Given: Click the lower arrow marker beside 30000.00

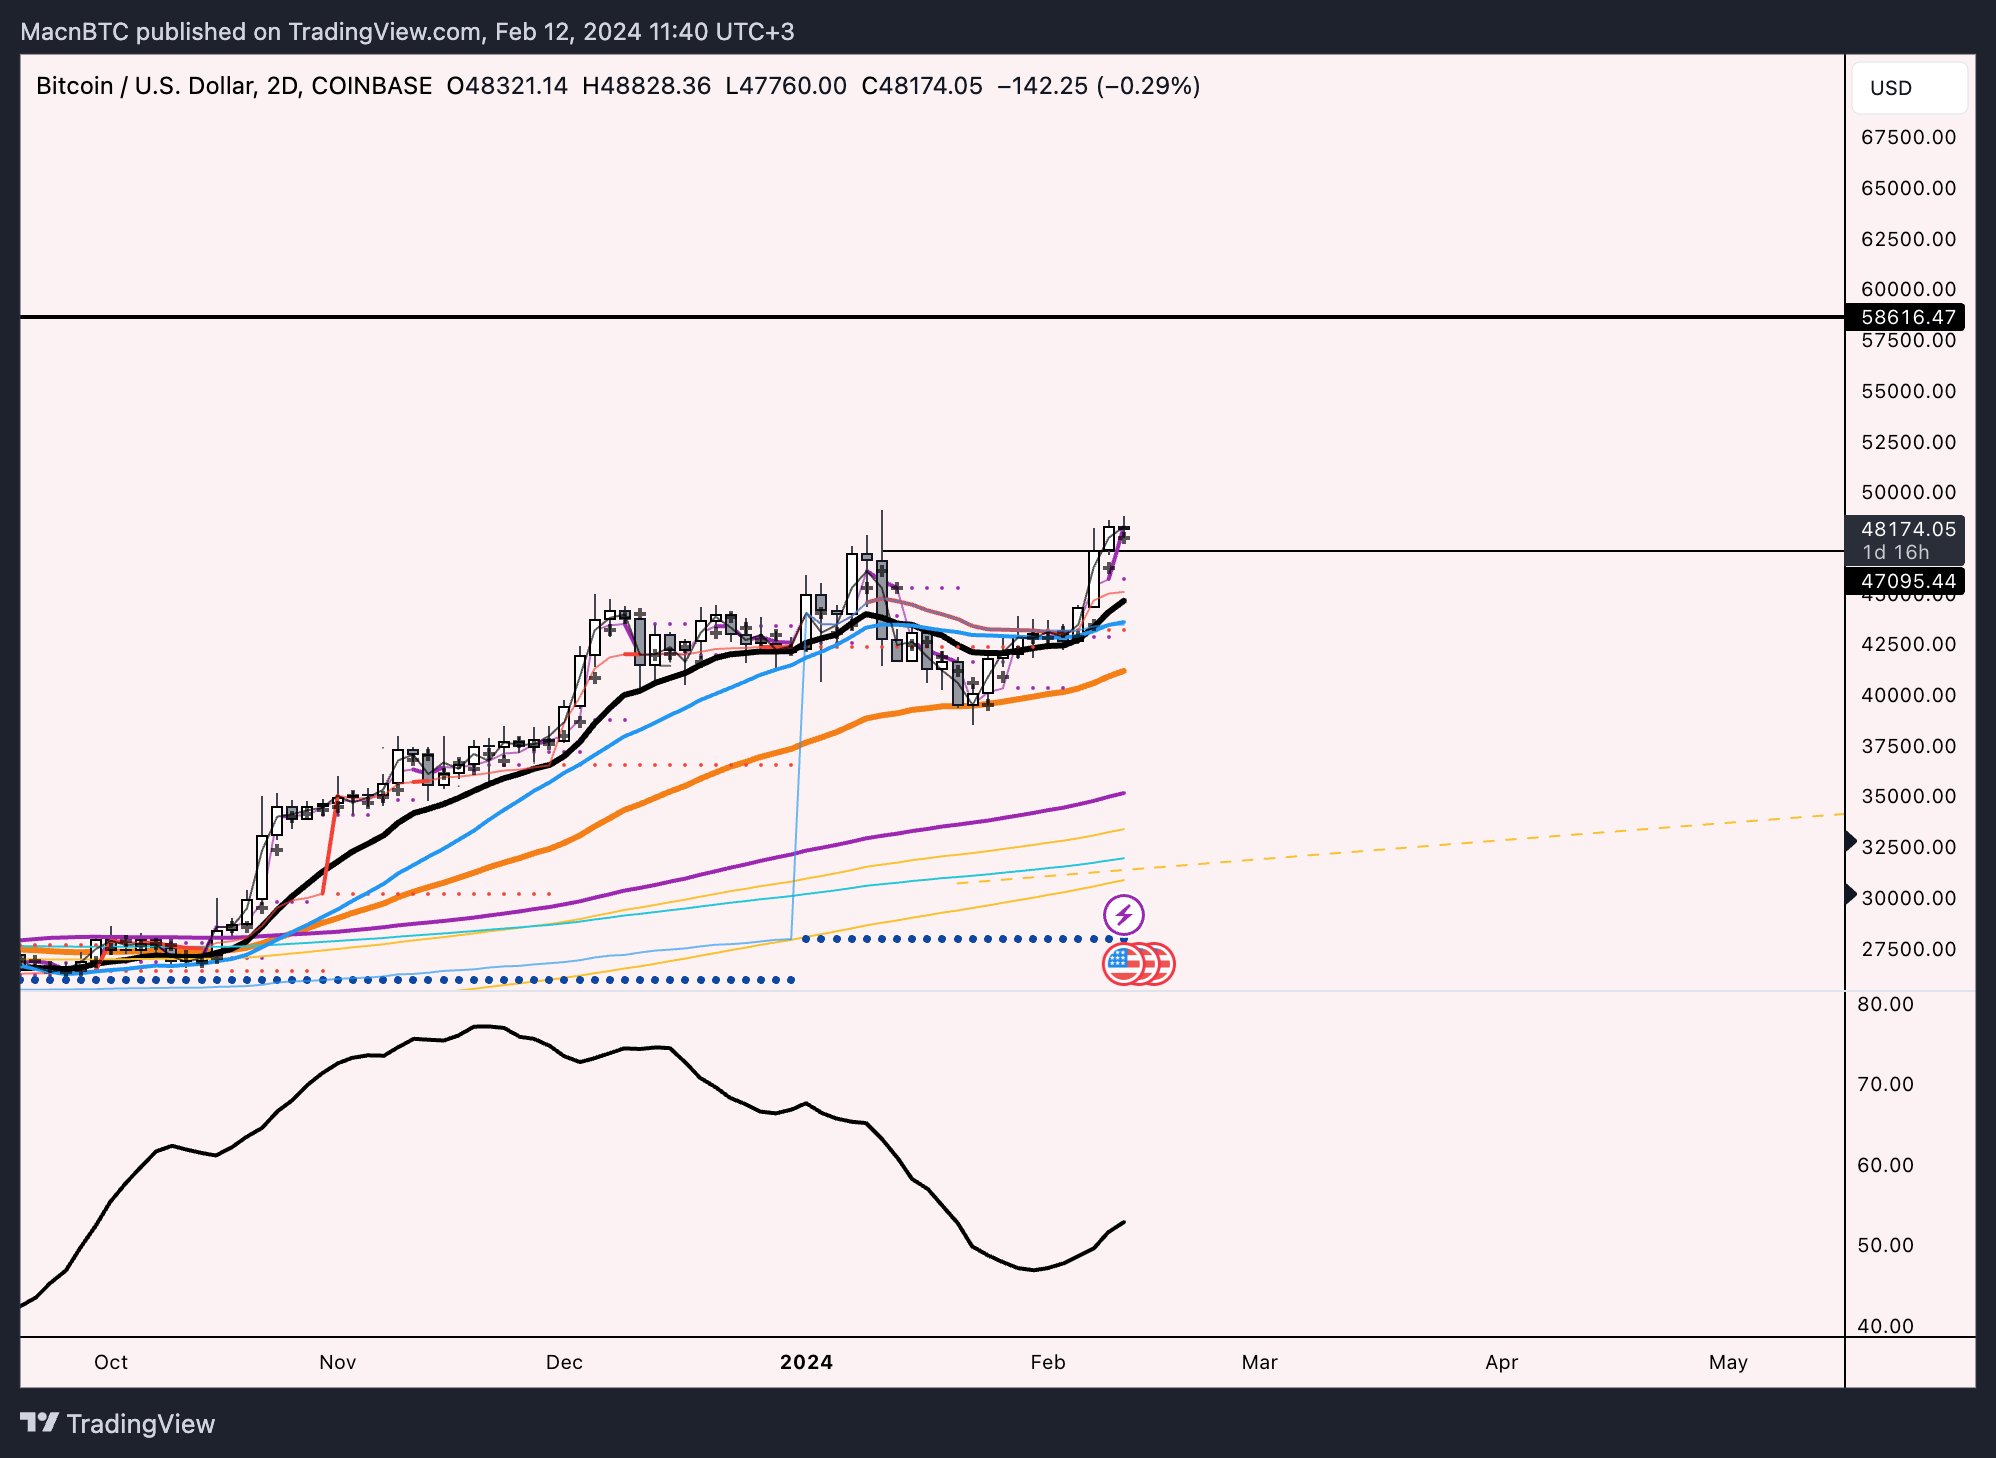Looking at the screenshot, I should [x=1851, y=894].
